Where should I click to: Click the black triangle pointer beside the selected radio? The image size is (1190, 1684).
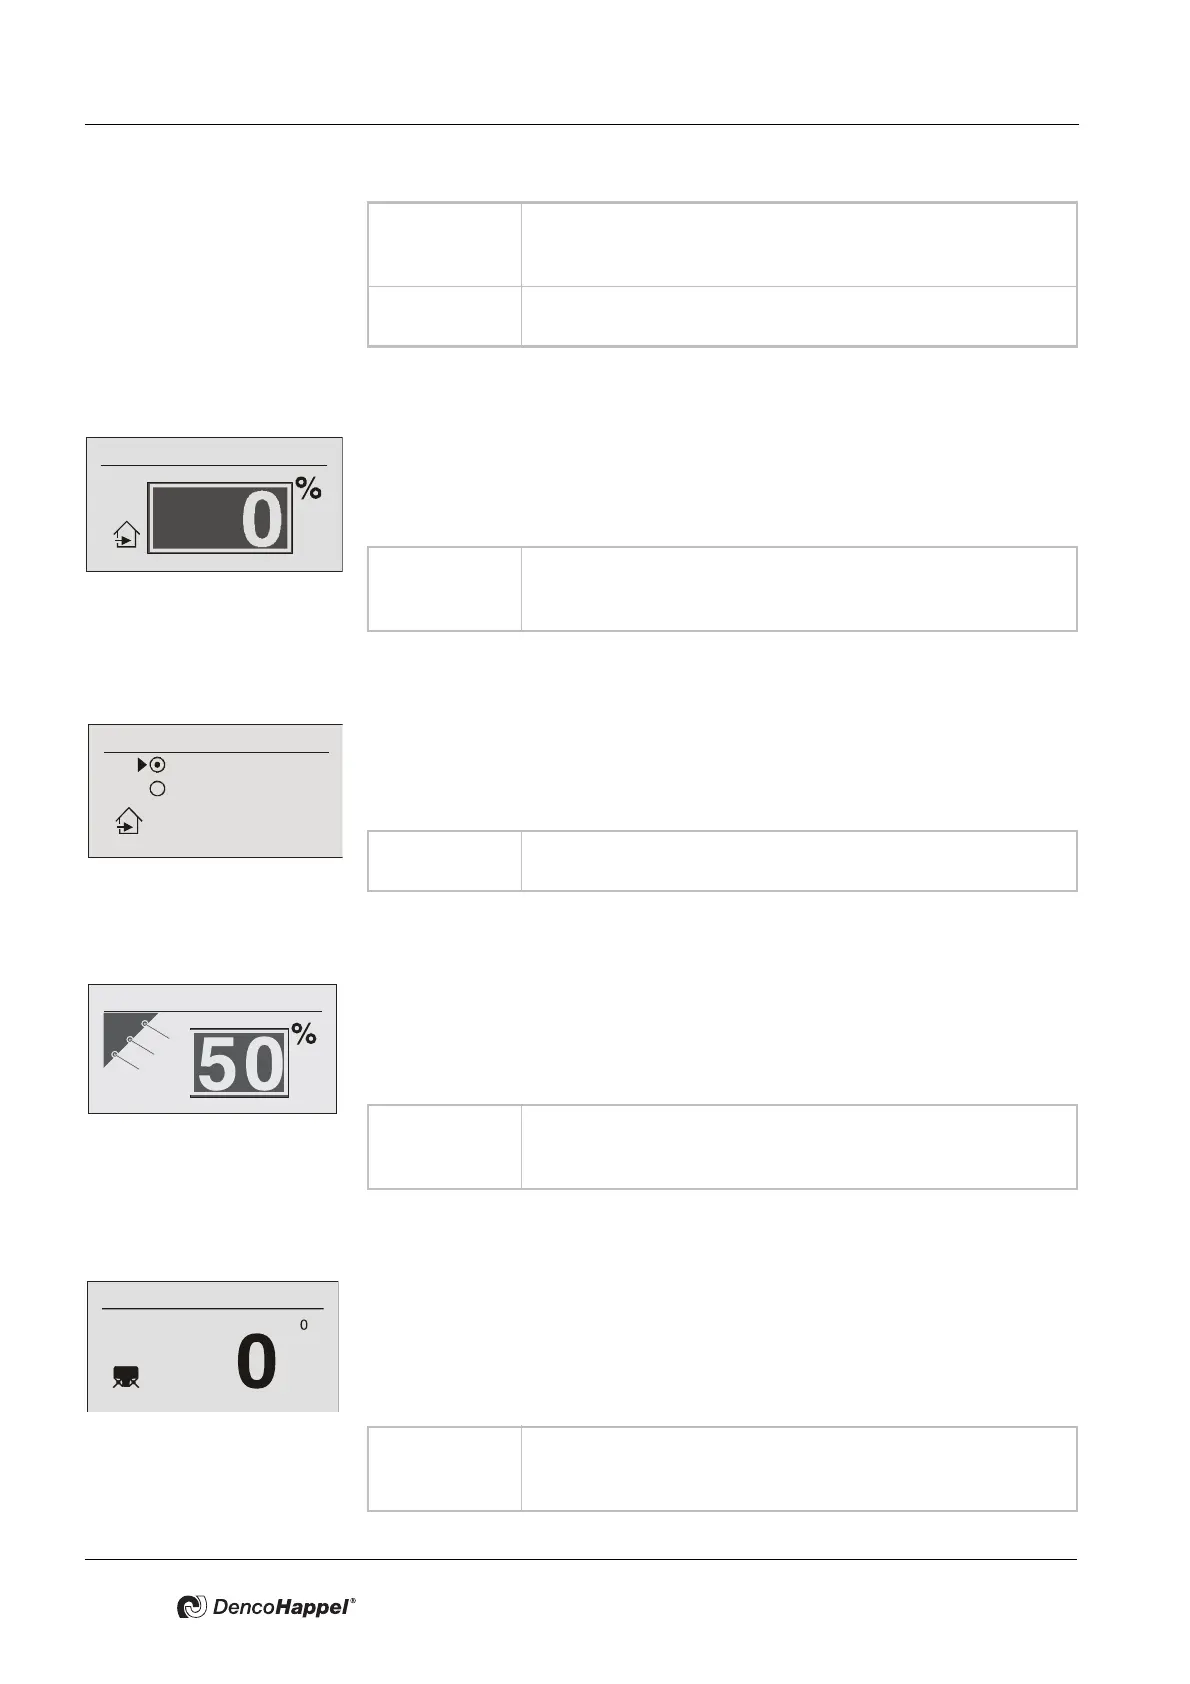(142, 765)
